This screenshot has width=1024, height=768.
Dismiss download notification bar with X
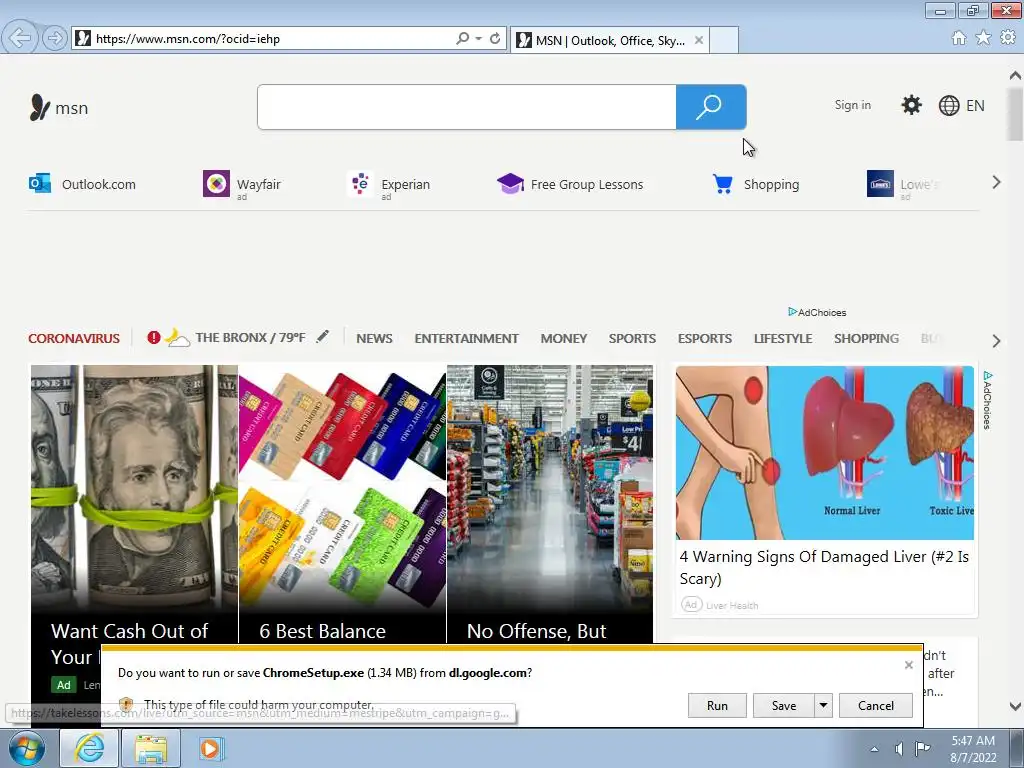[x=908, y=665]
